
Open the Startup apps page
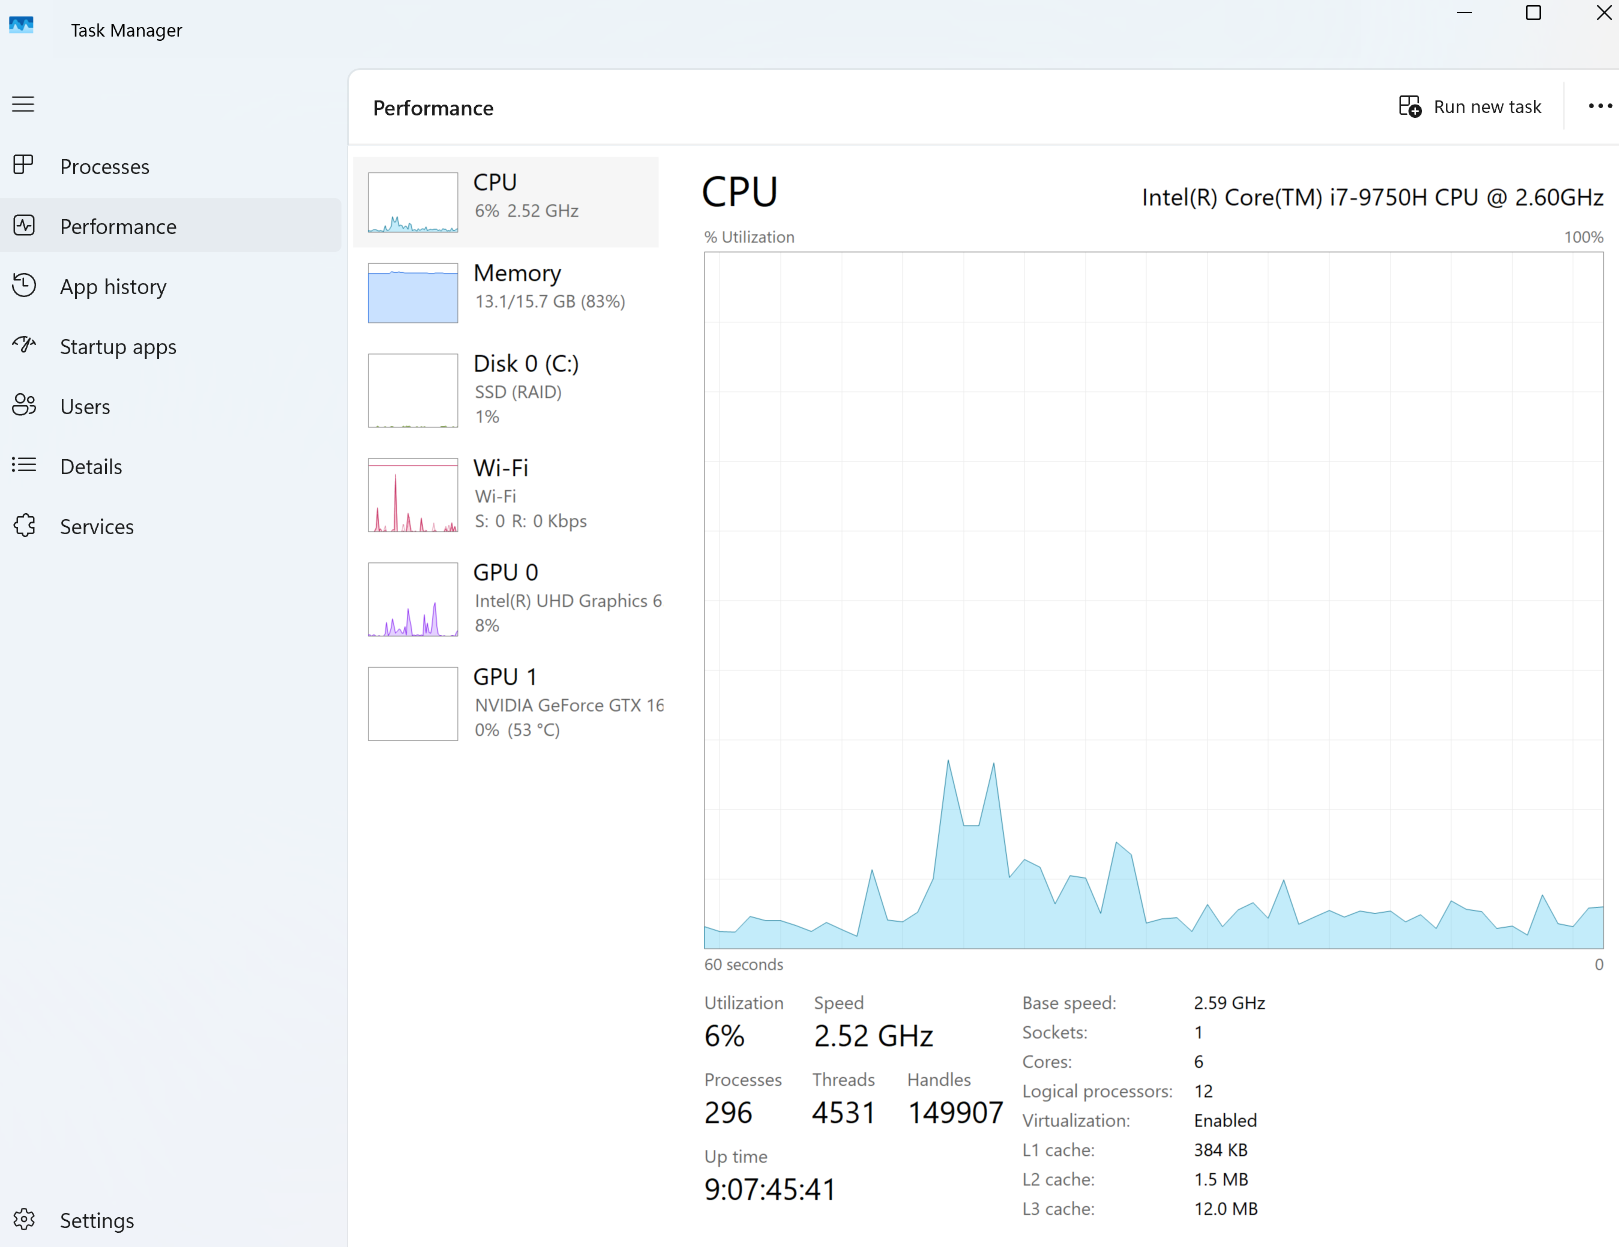[171, 346]
